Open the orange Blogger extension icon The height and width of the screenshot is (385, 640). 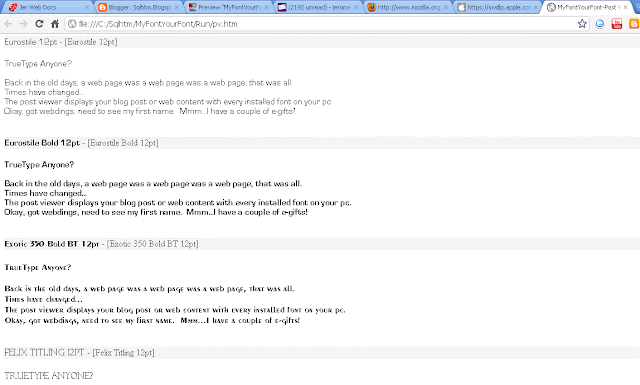[634, 24]
